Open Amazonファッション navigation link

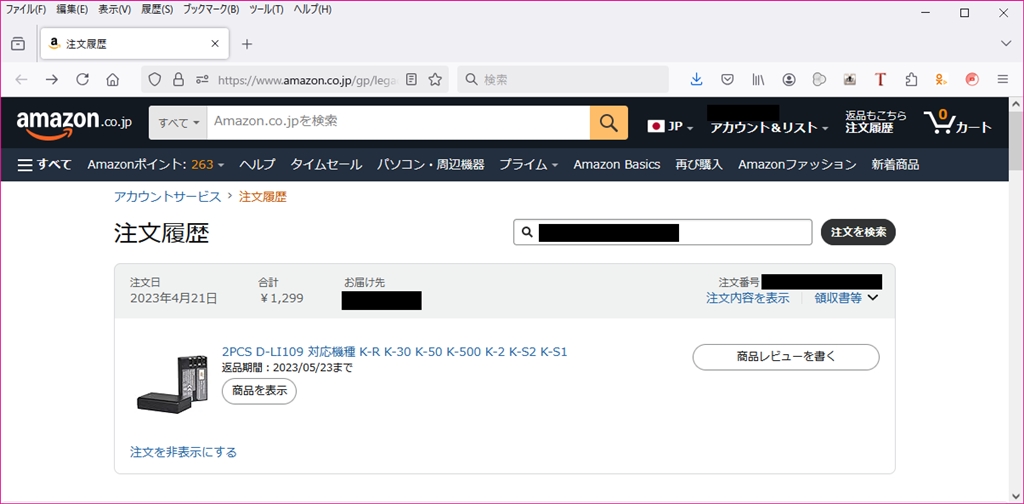[x=797, y=165]
